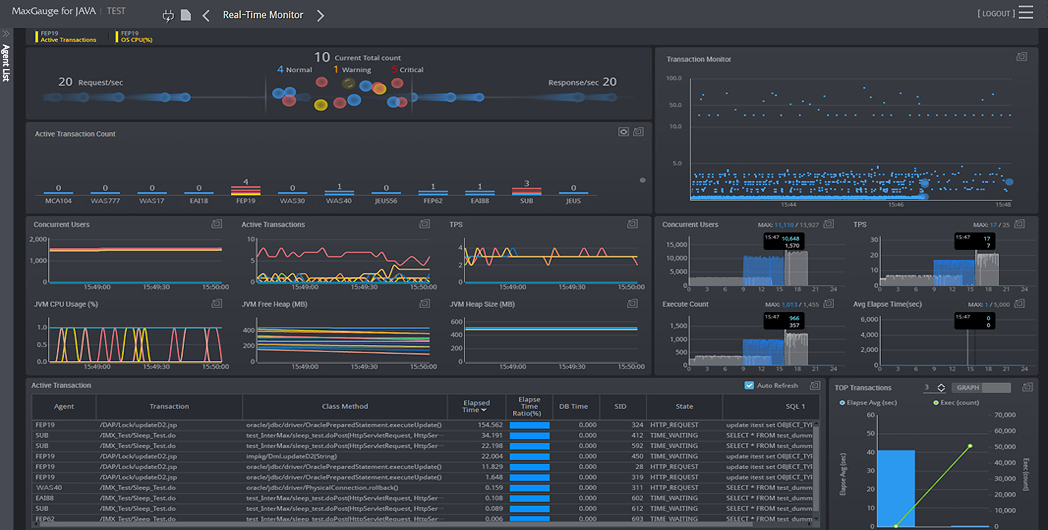Screen dimensions: 1048x530
Task: Maximize the JVM Free Heap chart
Action: (424, 303)
